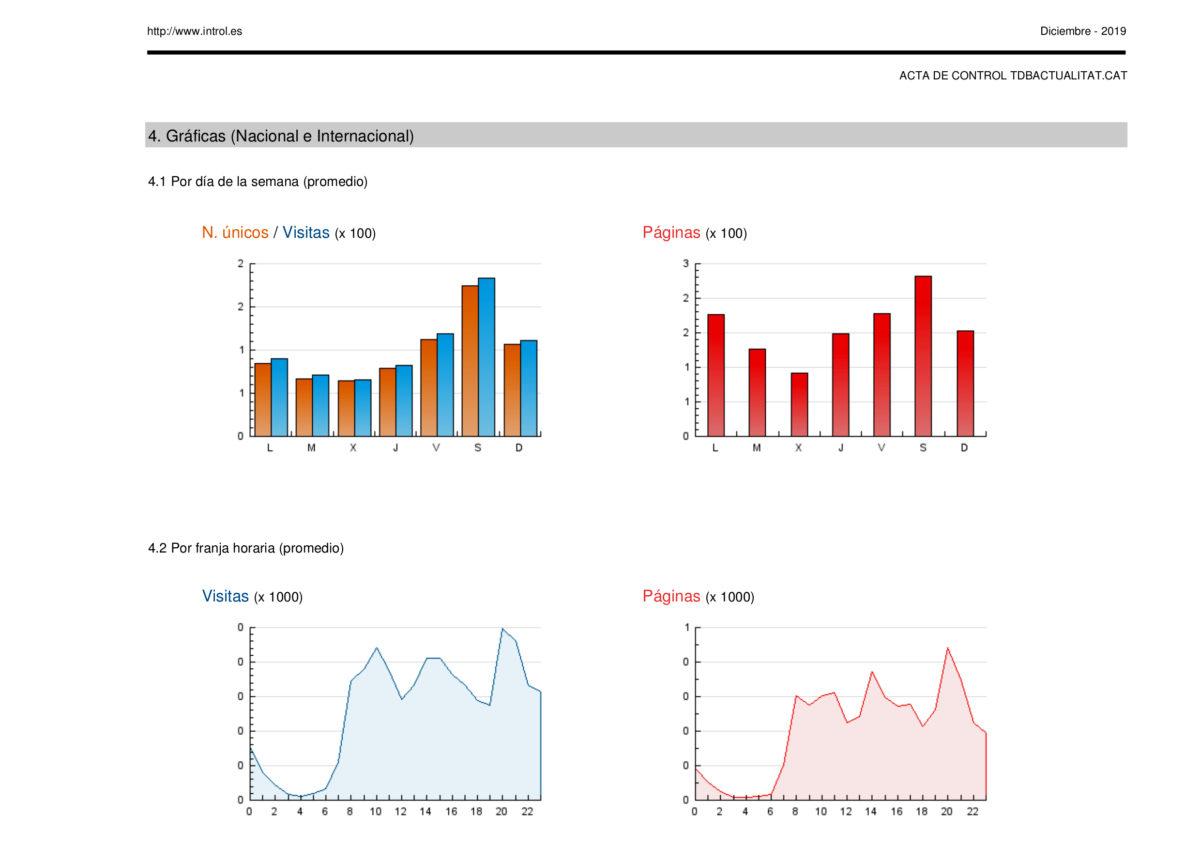Click Friday red bar in Páginas chart
This screenshot has height=862, width=1200.
882,375
